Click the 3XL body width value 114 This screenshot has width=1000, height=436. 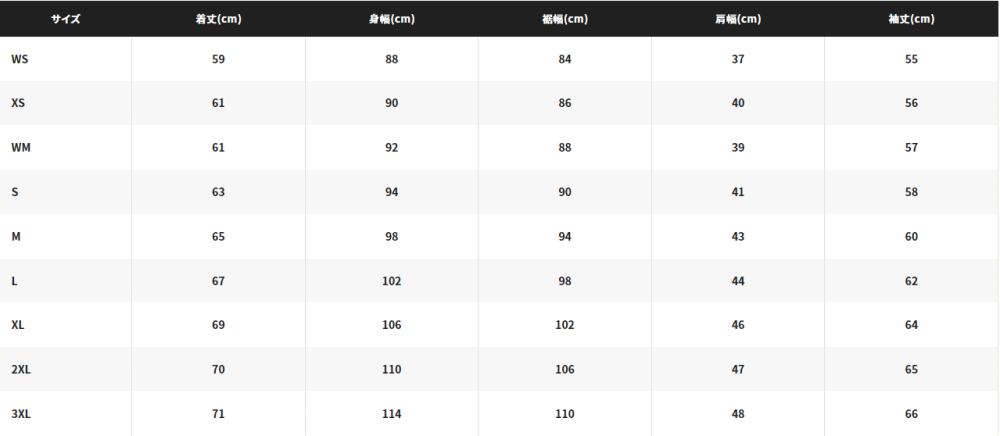point(392,414)
